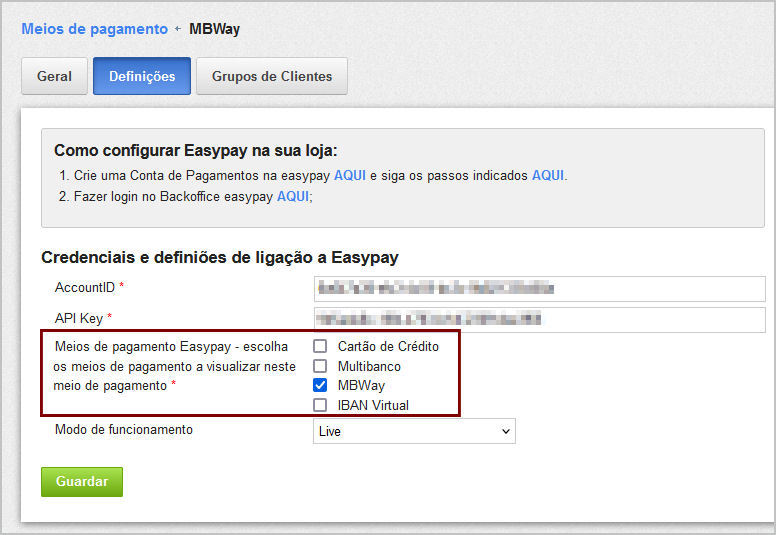
Task: Open the Modo de funcionamento dropdown
Action: point(414,431)
